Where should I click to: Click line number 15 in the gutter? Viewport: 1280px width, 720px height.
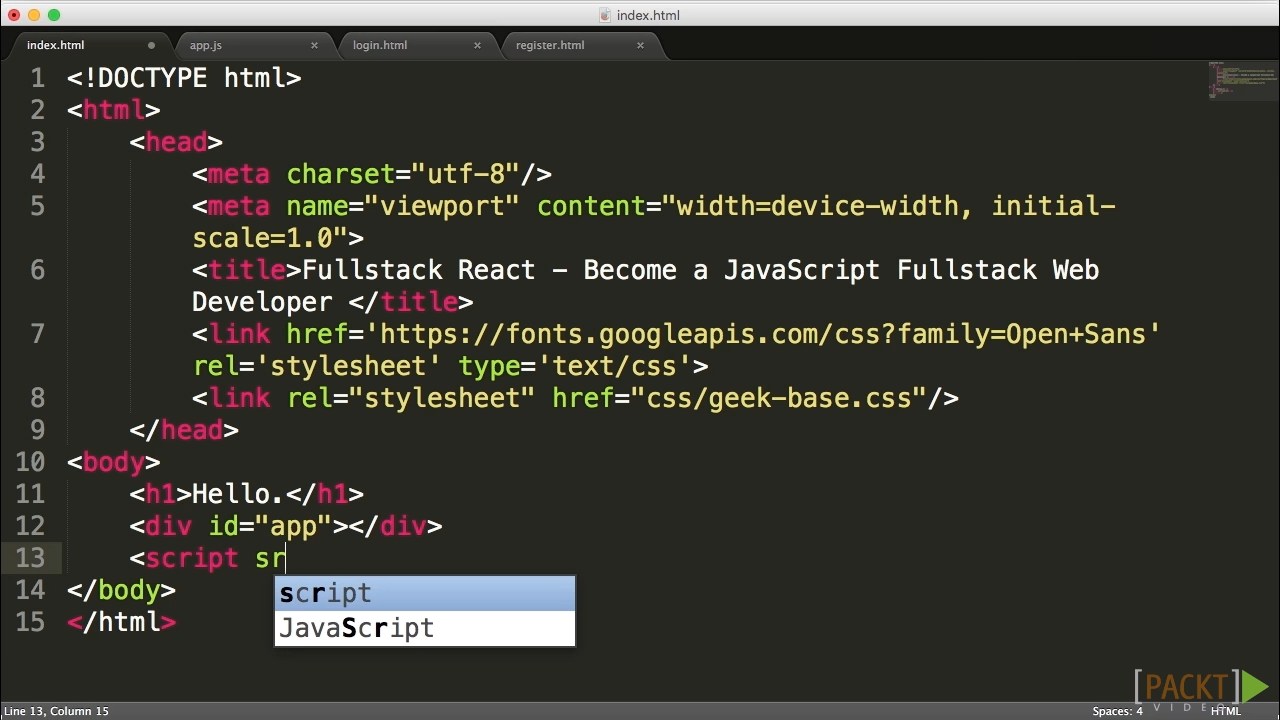(x=30, y=622)
